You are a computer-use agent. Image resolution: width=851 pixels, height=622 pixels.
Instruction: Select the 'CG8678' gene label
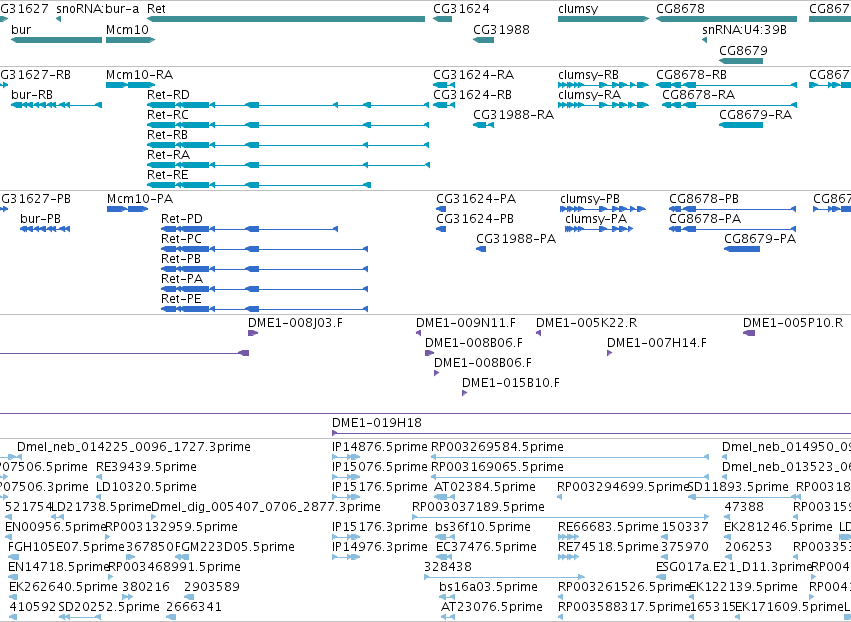tap(680, 9)
